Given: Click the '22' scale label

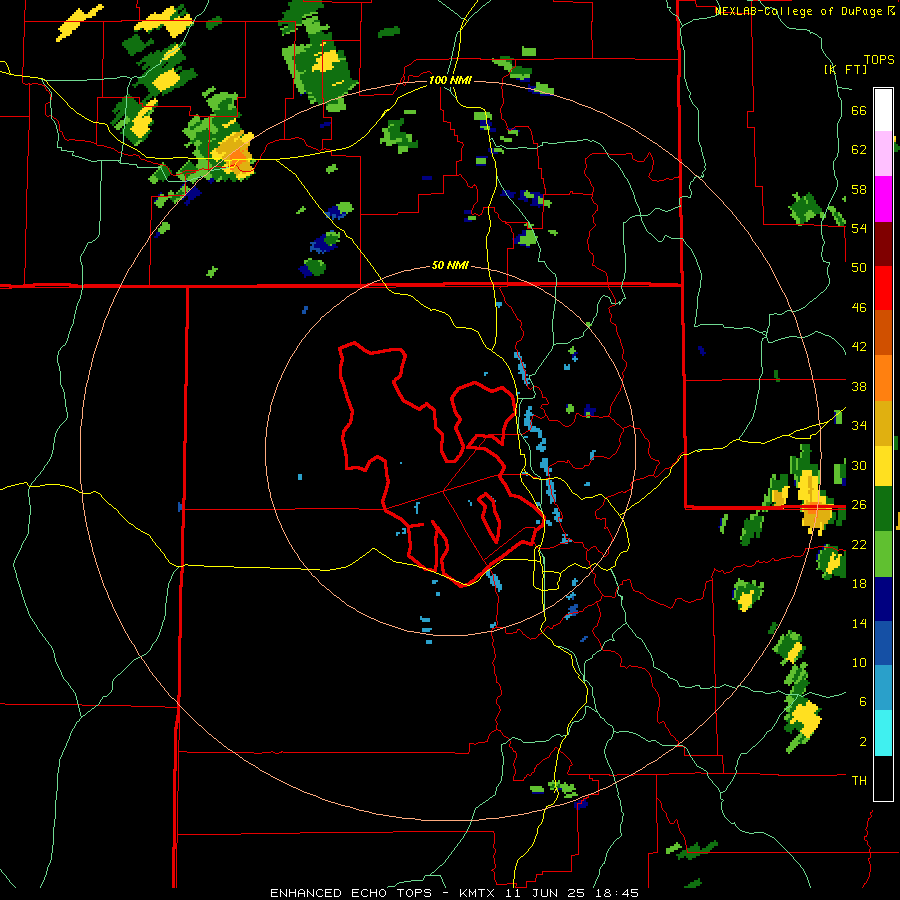Looking at the screenshot, I should pos(859,544).
